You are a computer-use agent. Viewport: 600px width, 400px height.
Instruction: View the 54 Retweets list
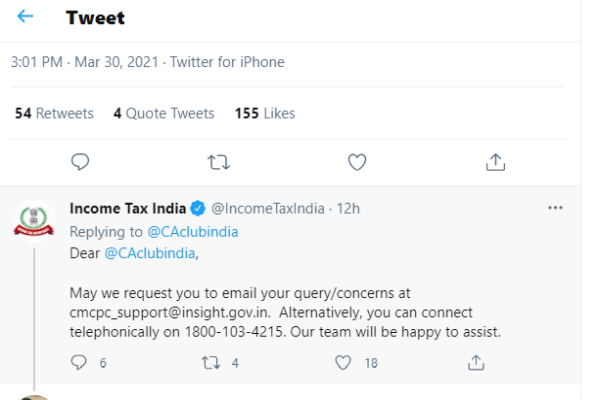pyautogui.click(x=54, y=113)
